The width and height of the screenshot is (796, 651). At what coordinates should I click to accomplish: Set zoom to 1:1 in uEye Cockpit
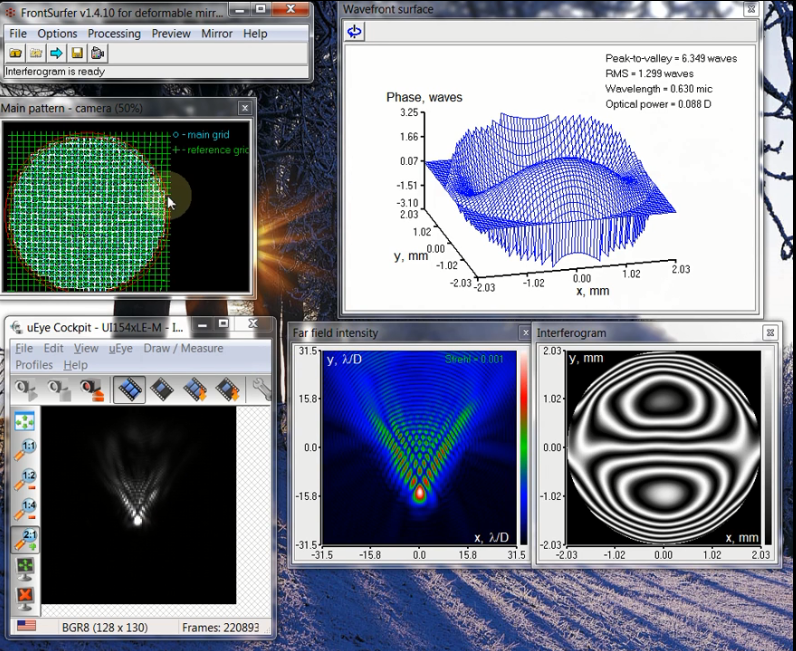click(24, 450)
